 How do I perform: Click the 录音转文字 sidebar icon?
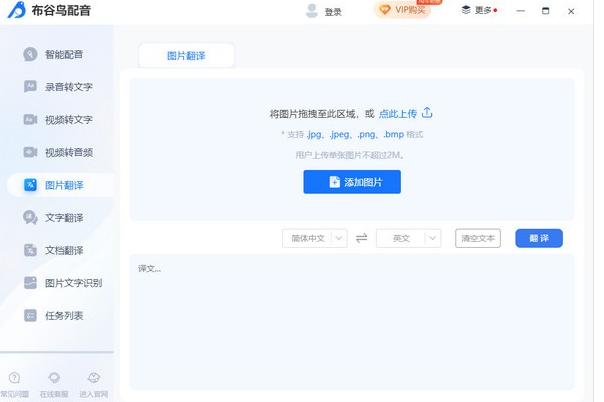(30, 86)
